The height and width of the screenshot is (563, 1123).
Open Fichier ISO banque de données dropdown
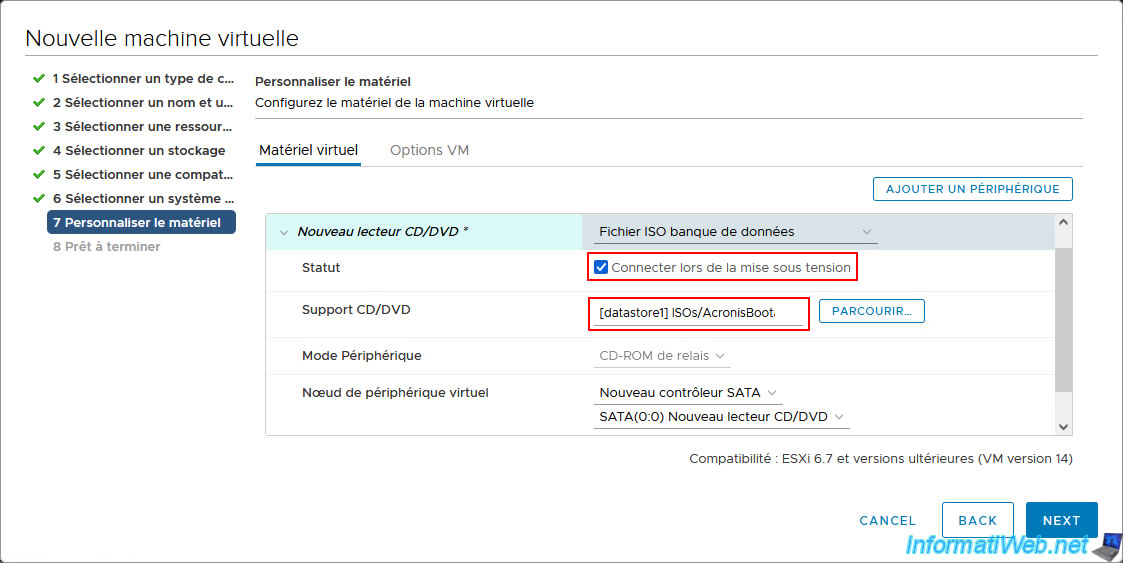[736, 232]
